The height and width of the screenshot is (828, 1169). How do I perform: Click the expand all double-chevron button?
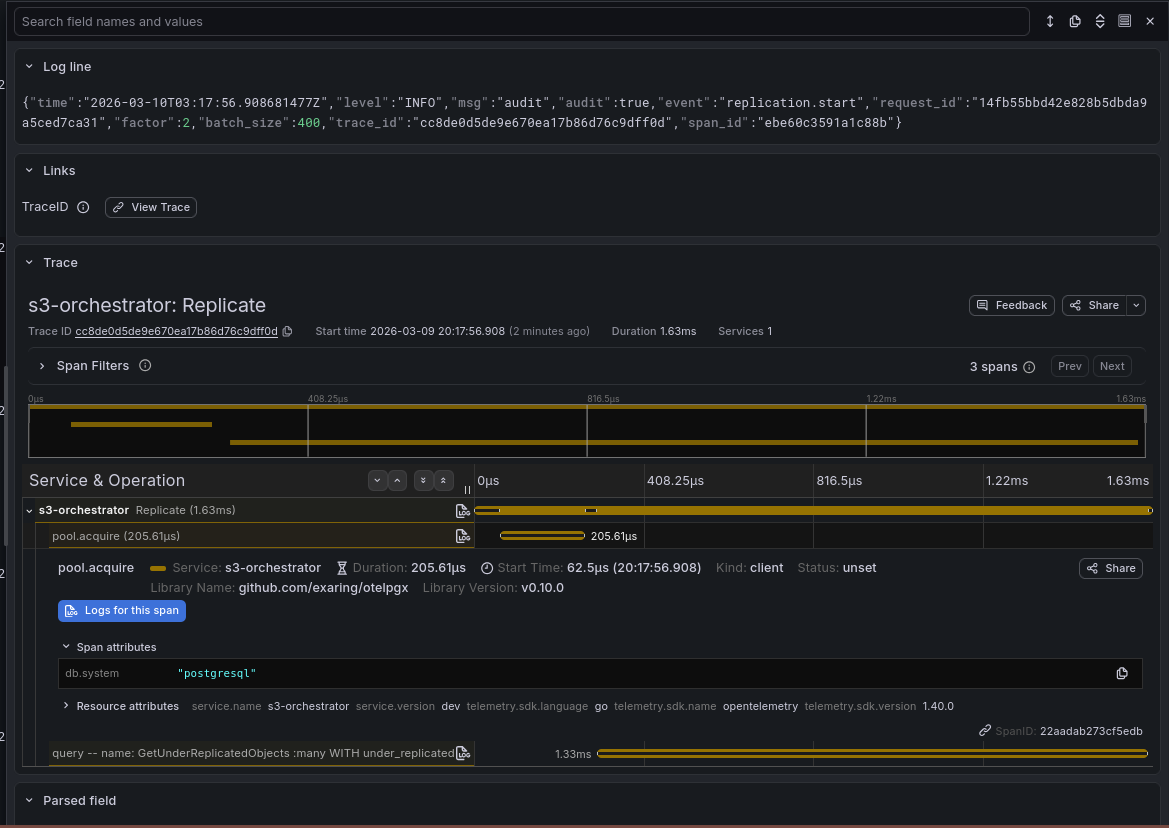[x=423, y=481]
